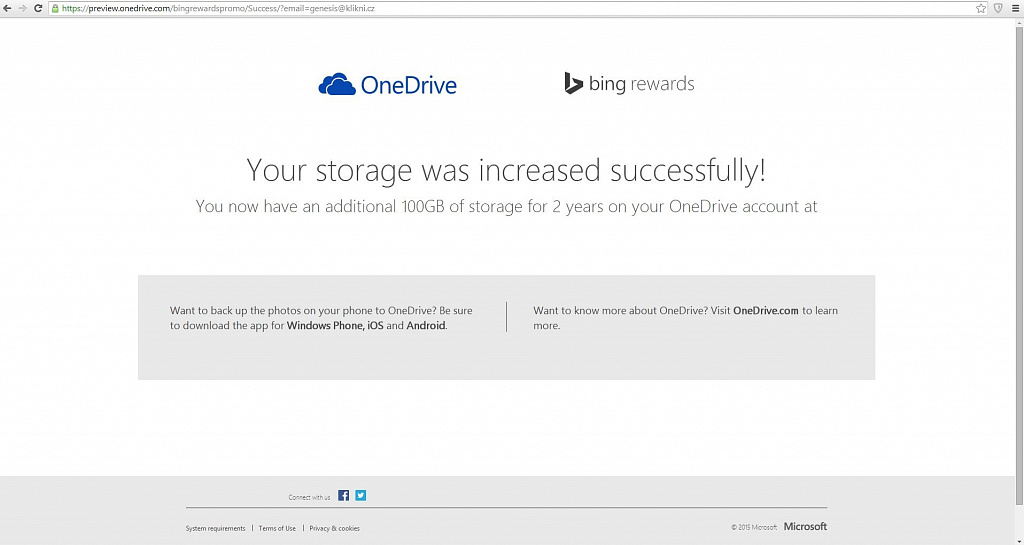The image size is (1024, 545).
Task: Click the Bing Rewards logo
Action: pyautogui.click(x=629, y=84)
